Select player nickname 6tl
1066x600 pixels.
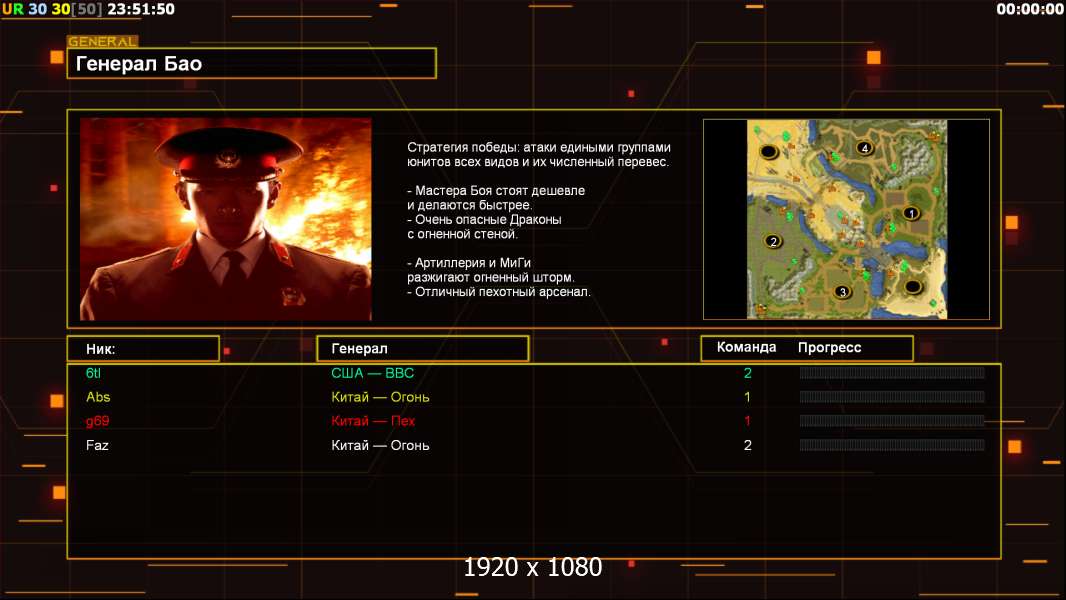[93, 373]
